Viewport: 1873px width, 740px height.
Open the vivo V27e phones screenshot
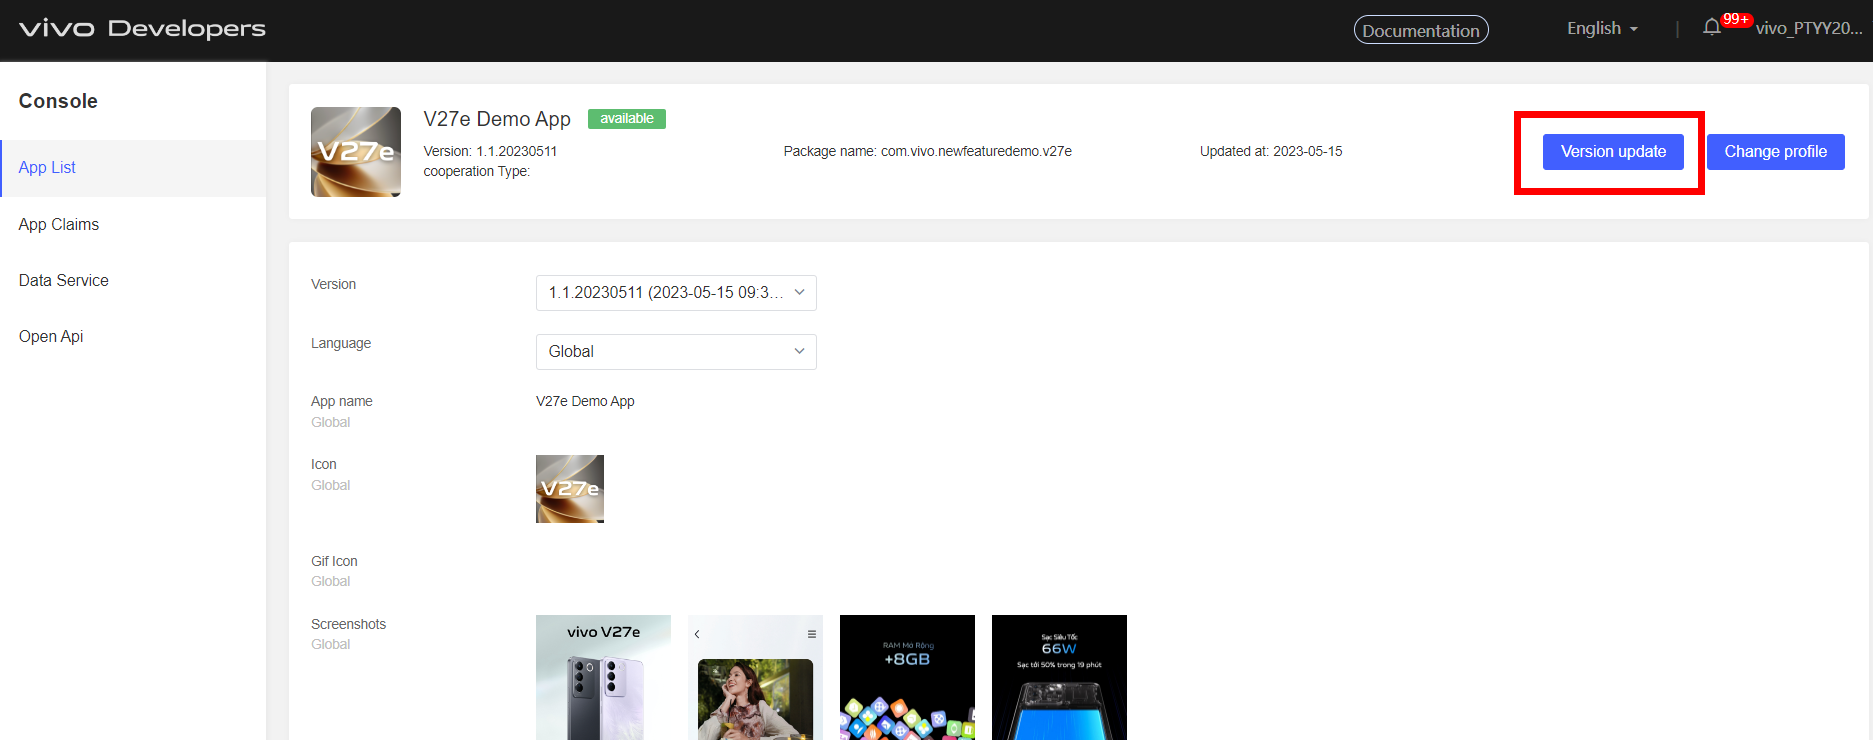603,677
